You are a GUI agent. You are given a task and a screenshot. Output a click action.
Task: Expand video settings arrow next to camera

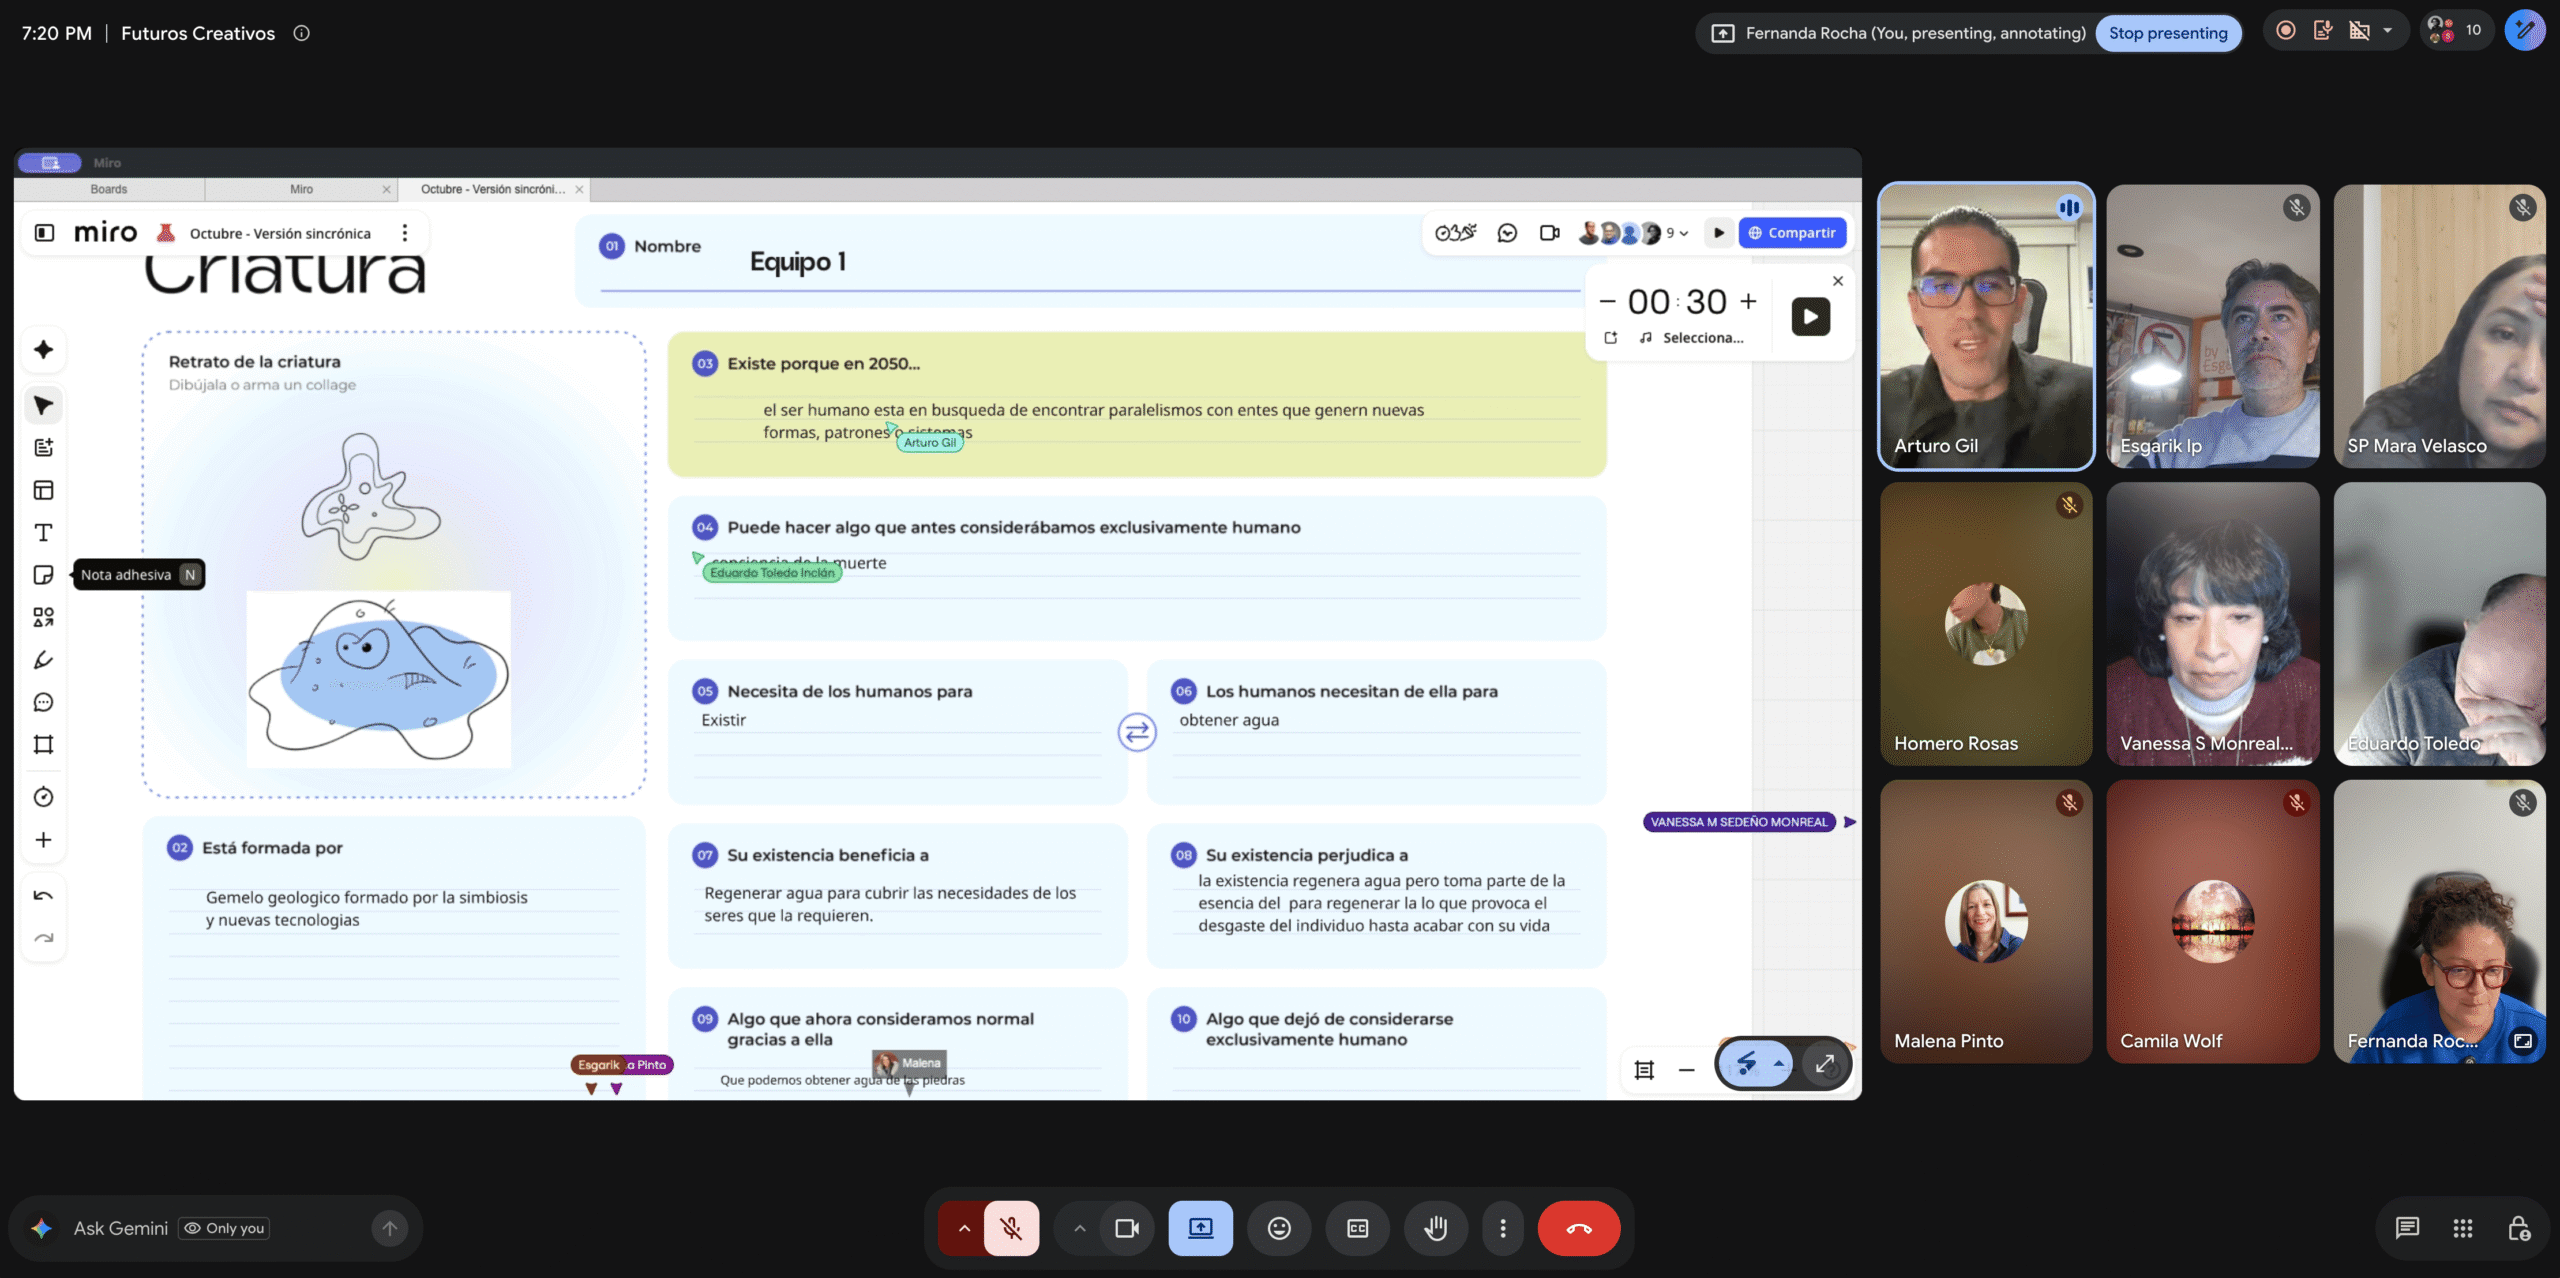(x=1079, y=1228)
